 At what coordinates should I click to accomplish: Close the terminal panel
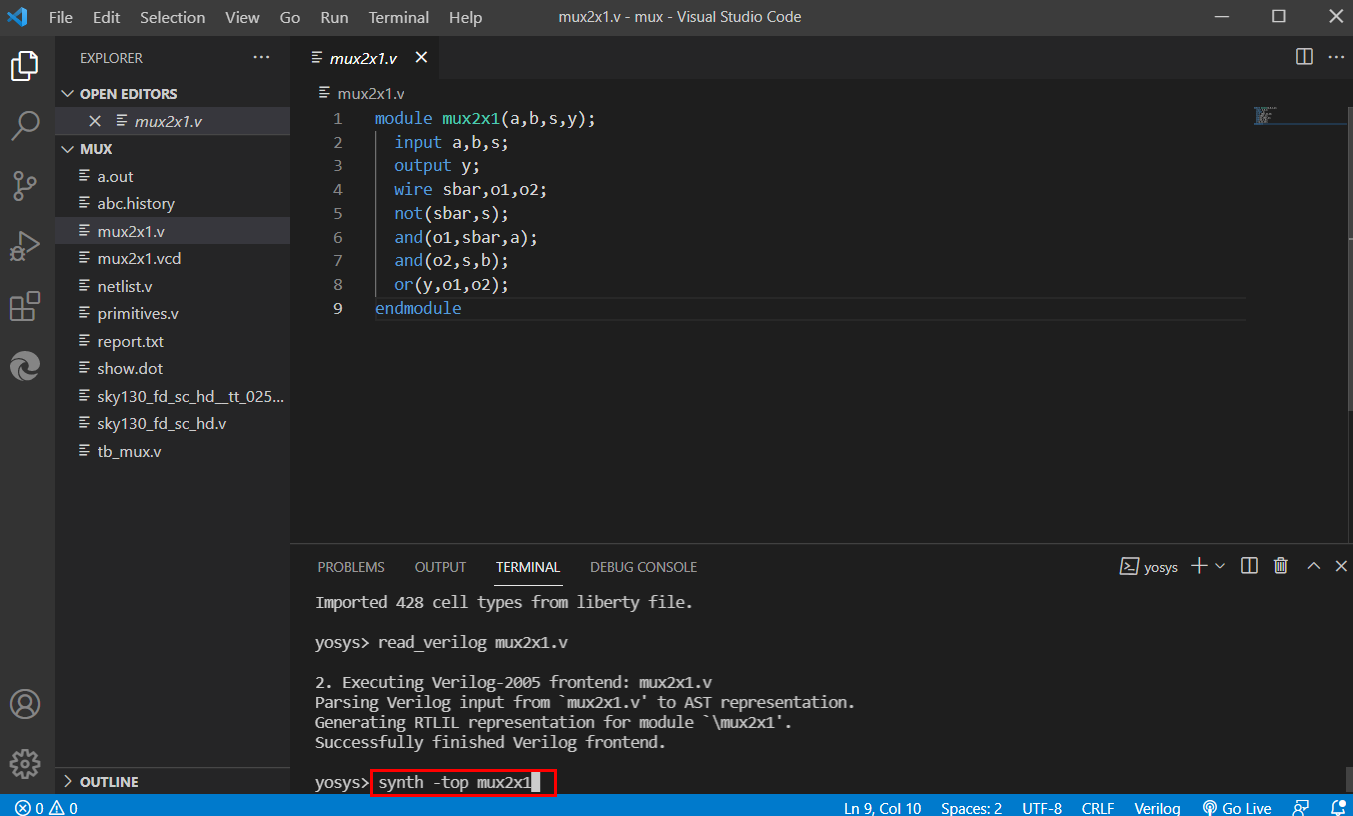point(1342,566)
